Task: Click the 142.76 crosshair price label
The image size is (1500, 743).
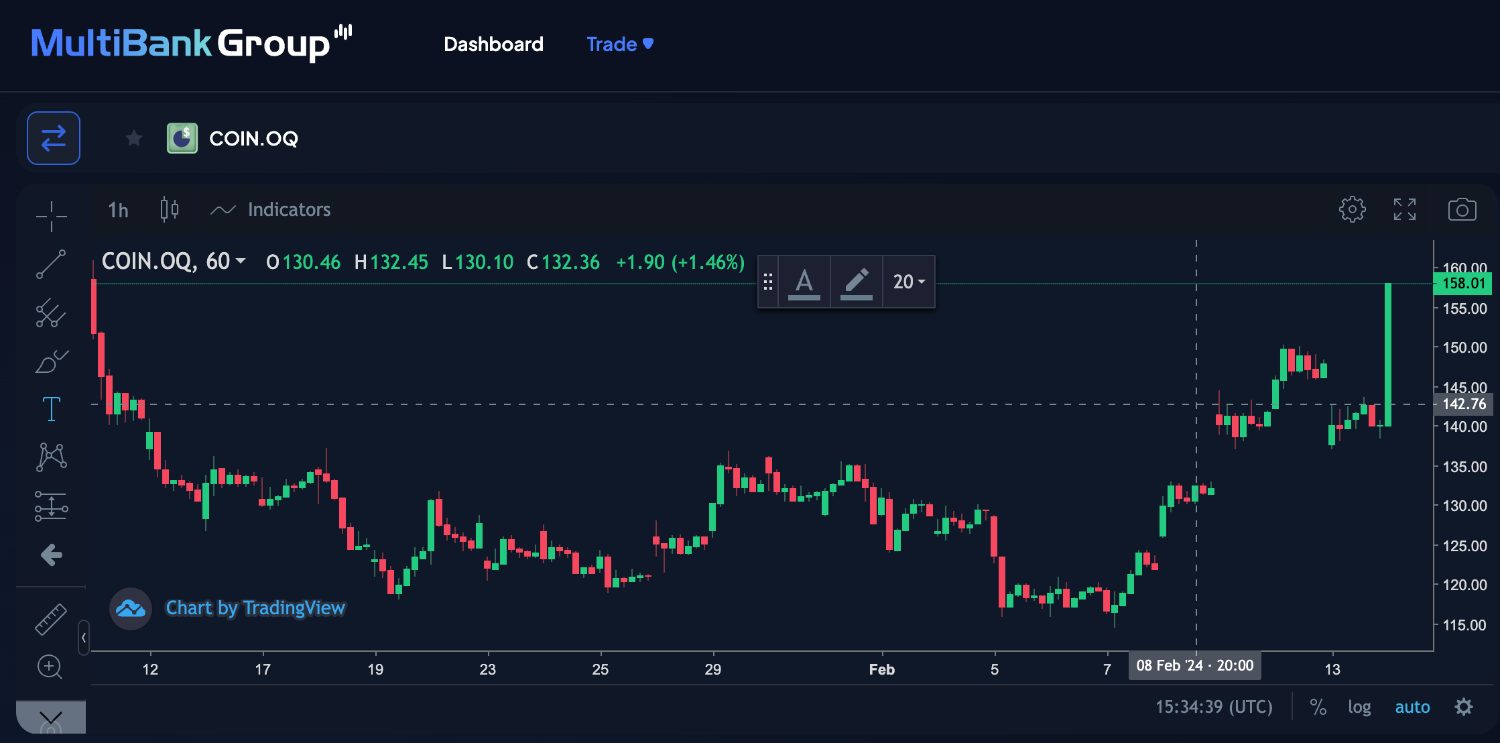Action: (x=1462, y=404)
